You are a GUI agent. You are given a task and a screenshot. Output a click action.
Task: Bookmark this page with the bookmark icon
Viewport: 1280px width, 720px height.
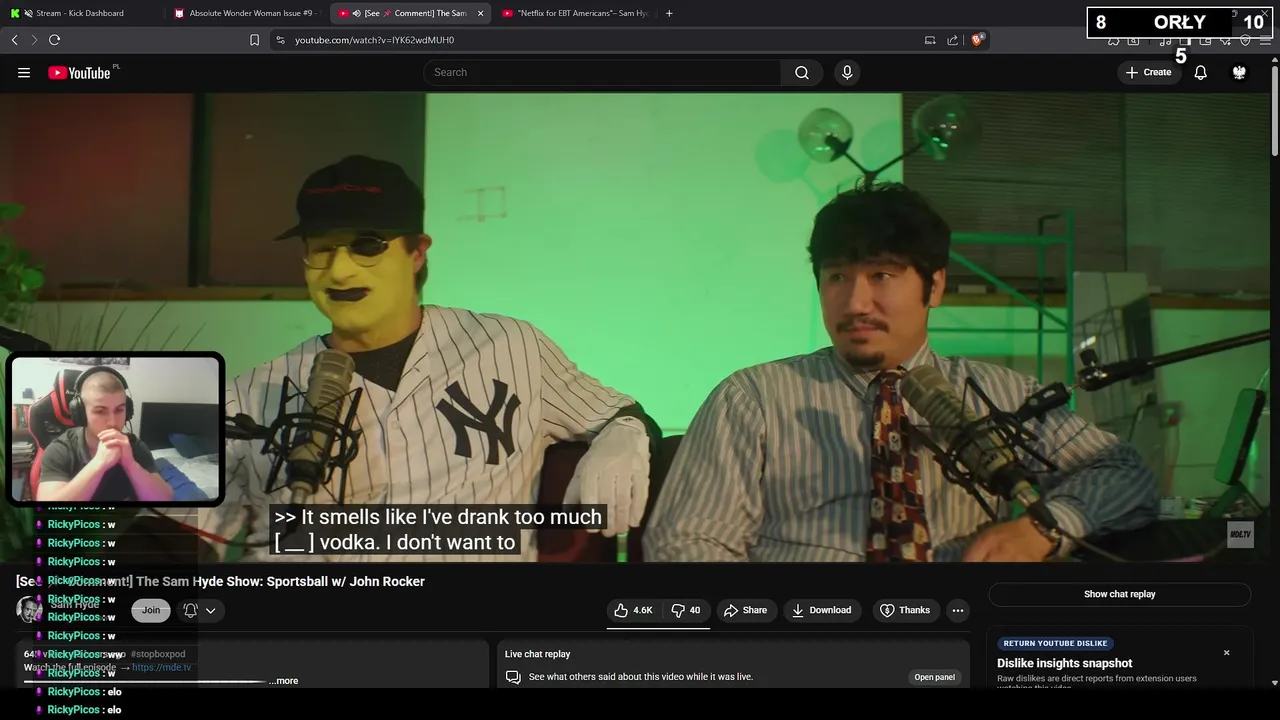point(254,40)
